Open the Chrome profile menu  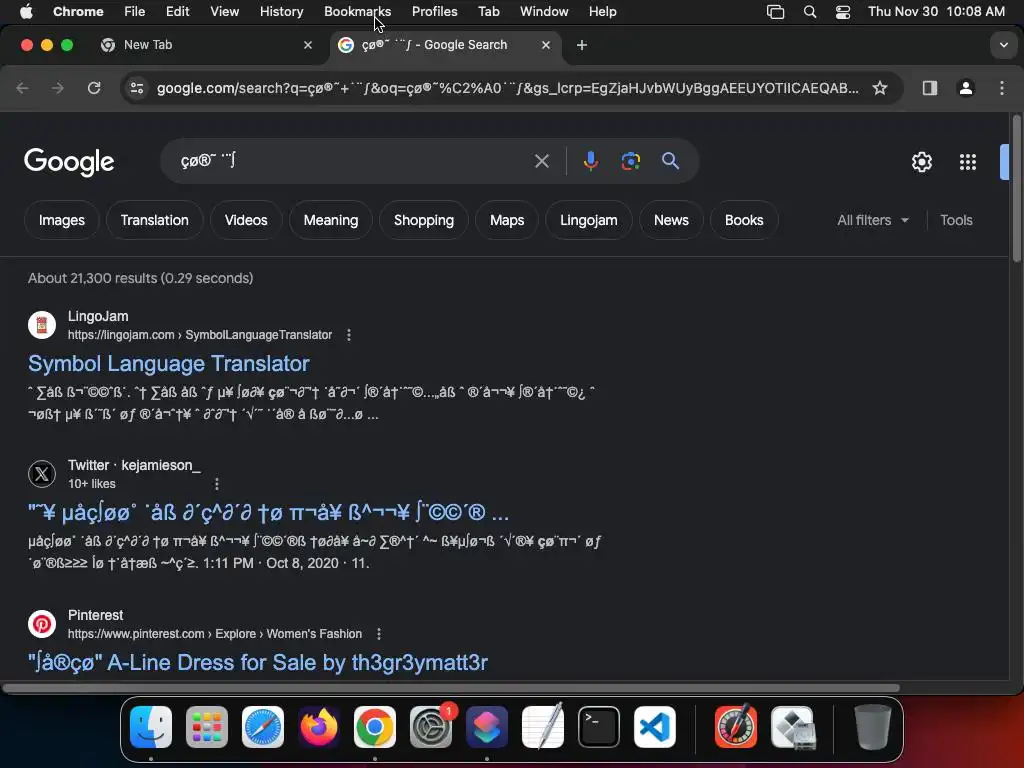point(965,88)
